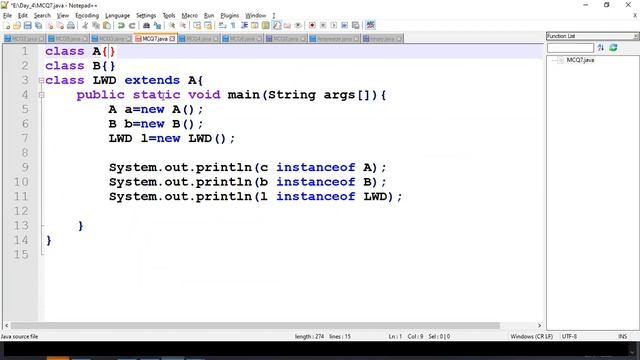Open the Settings menu
The width and height of the screenshot is (640, 360).
[x=146, y=16]
